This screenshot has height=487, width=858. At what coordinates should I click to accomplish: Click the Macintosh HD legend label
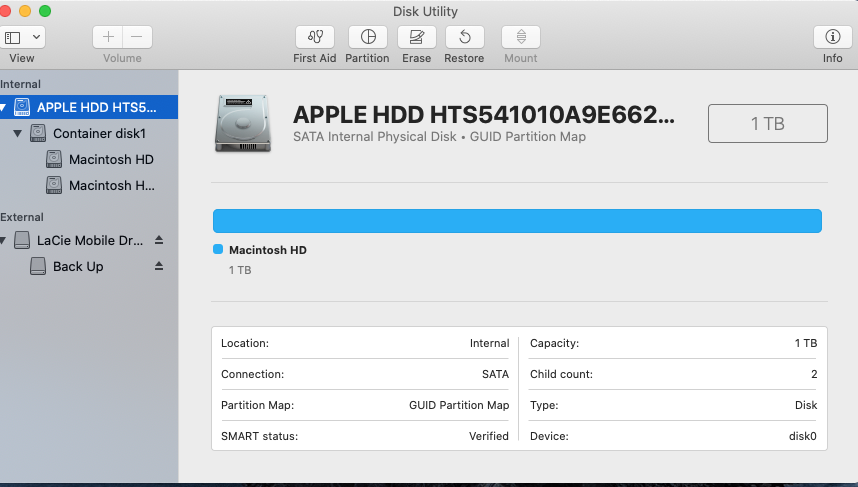tap(268, 250)
